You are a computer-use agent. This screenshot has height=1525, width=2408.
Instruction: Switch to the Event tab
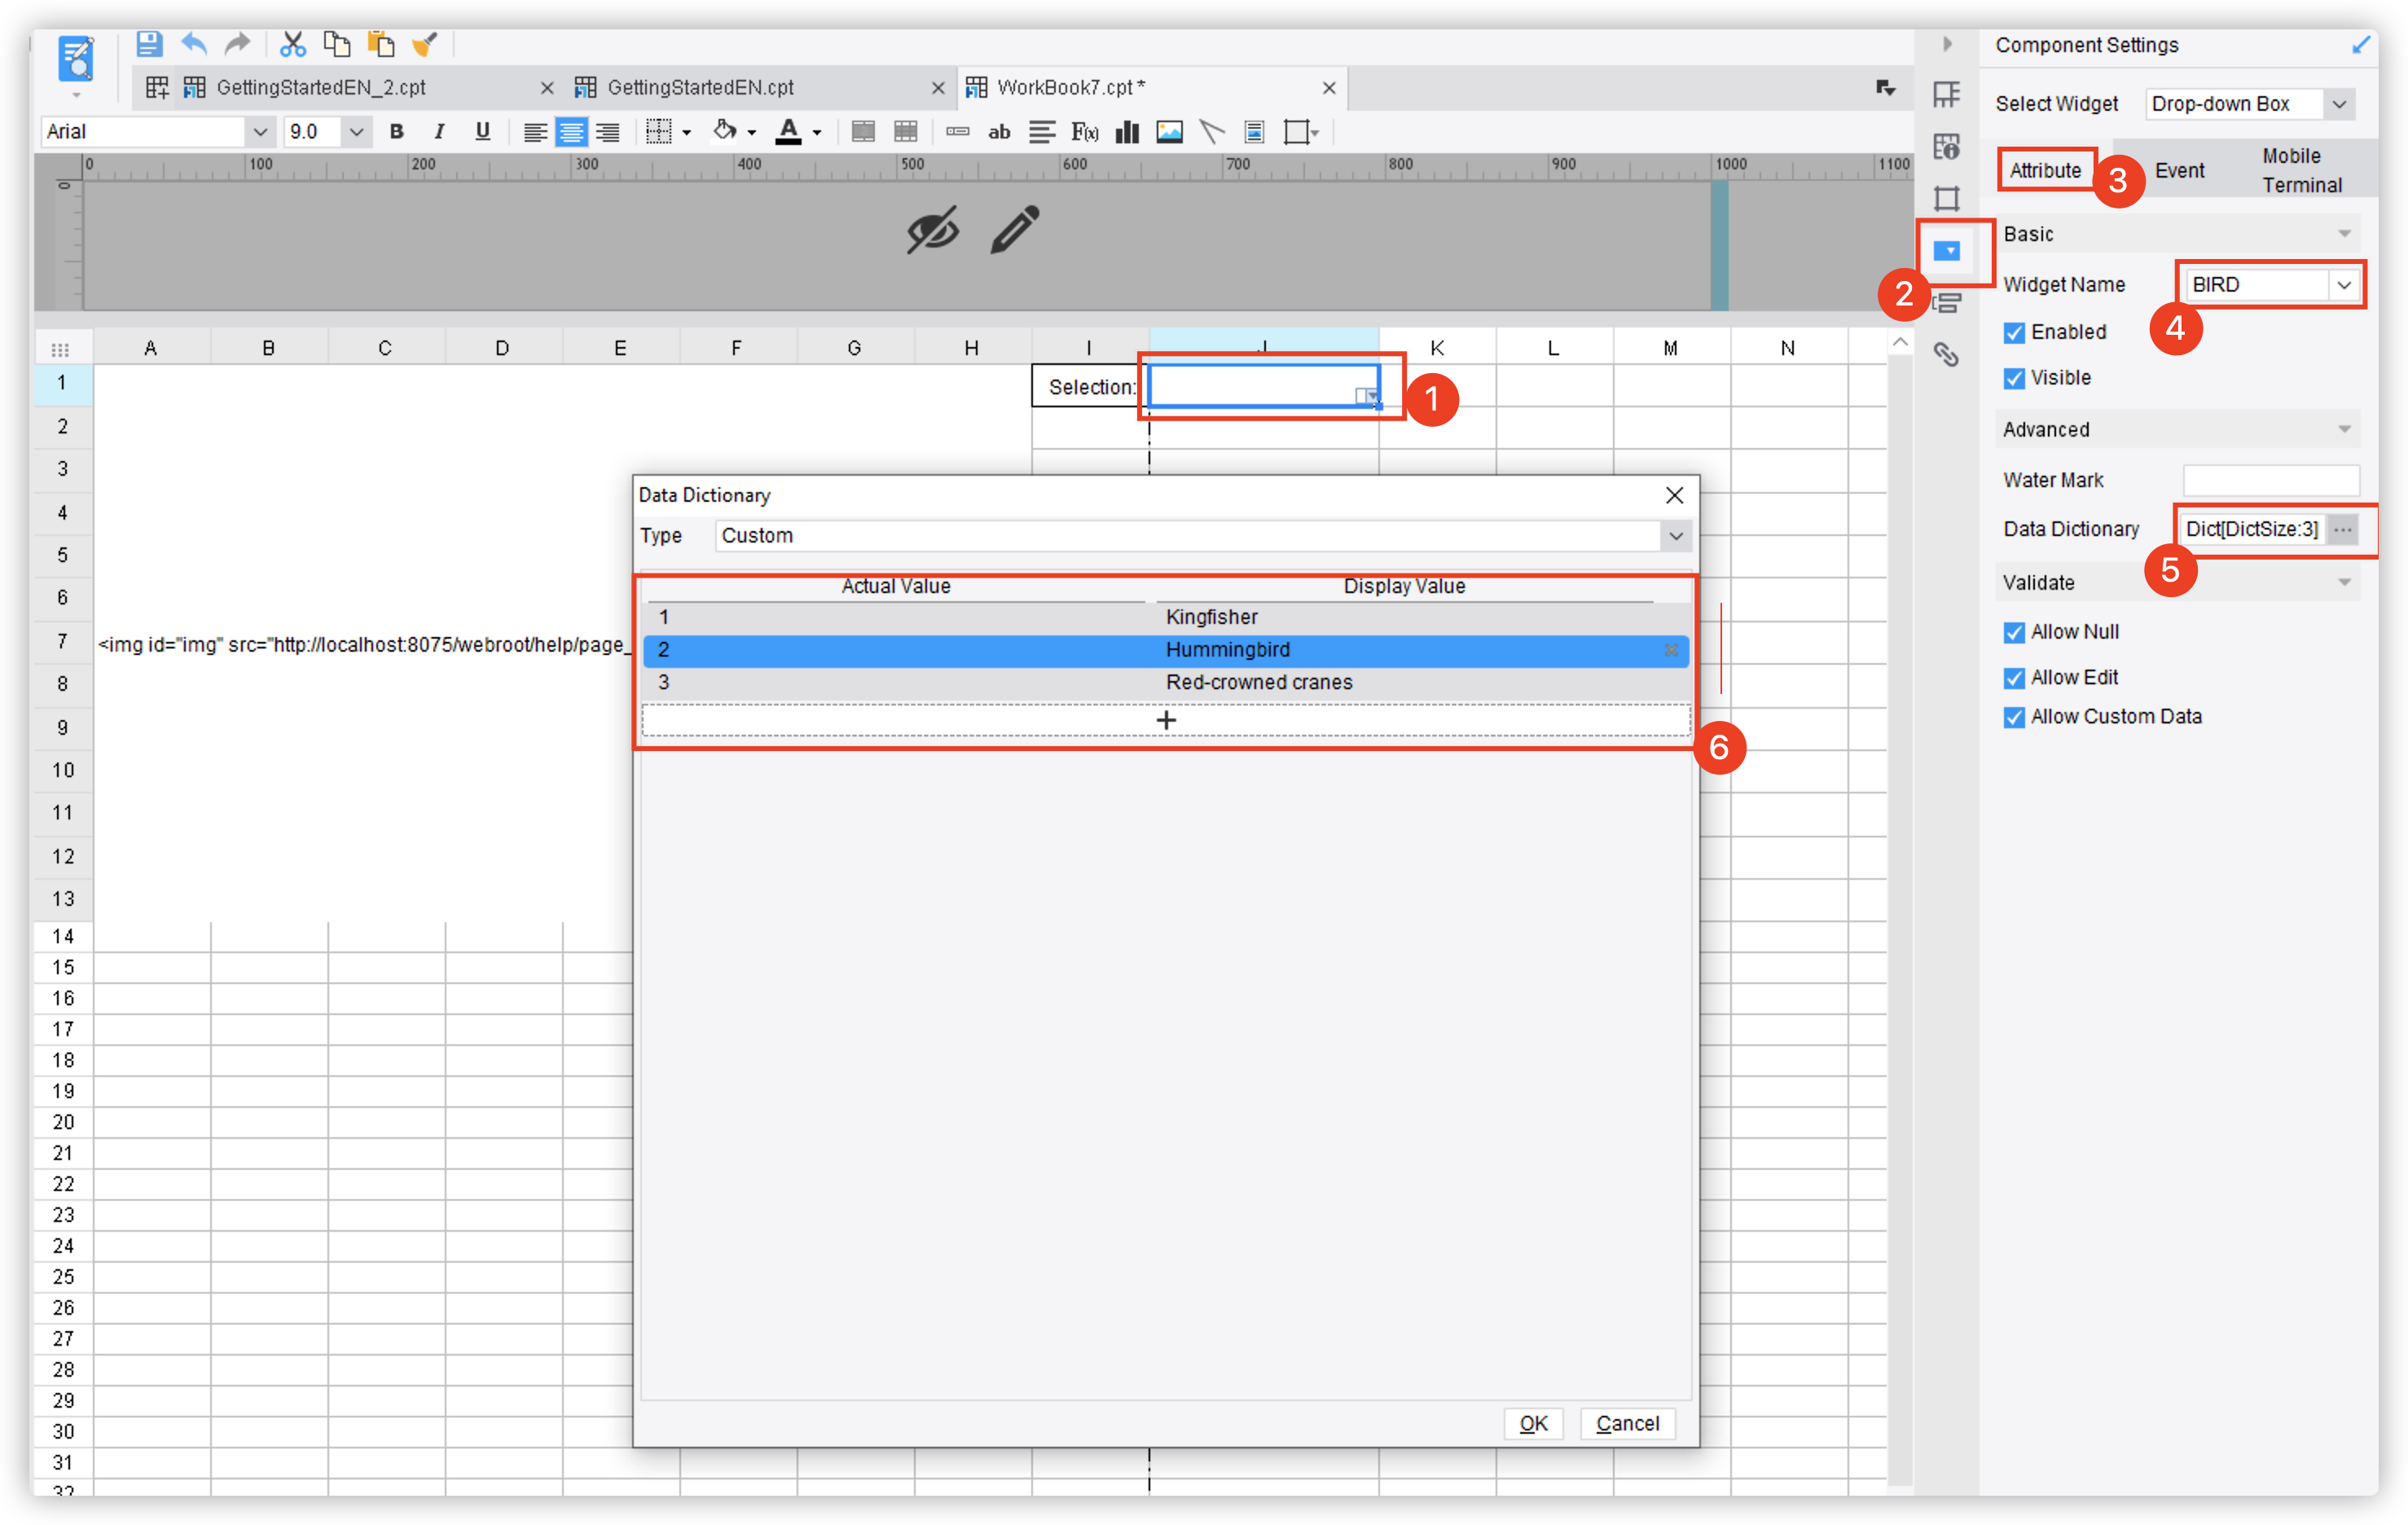2181,170
